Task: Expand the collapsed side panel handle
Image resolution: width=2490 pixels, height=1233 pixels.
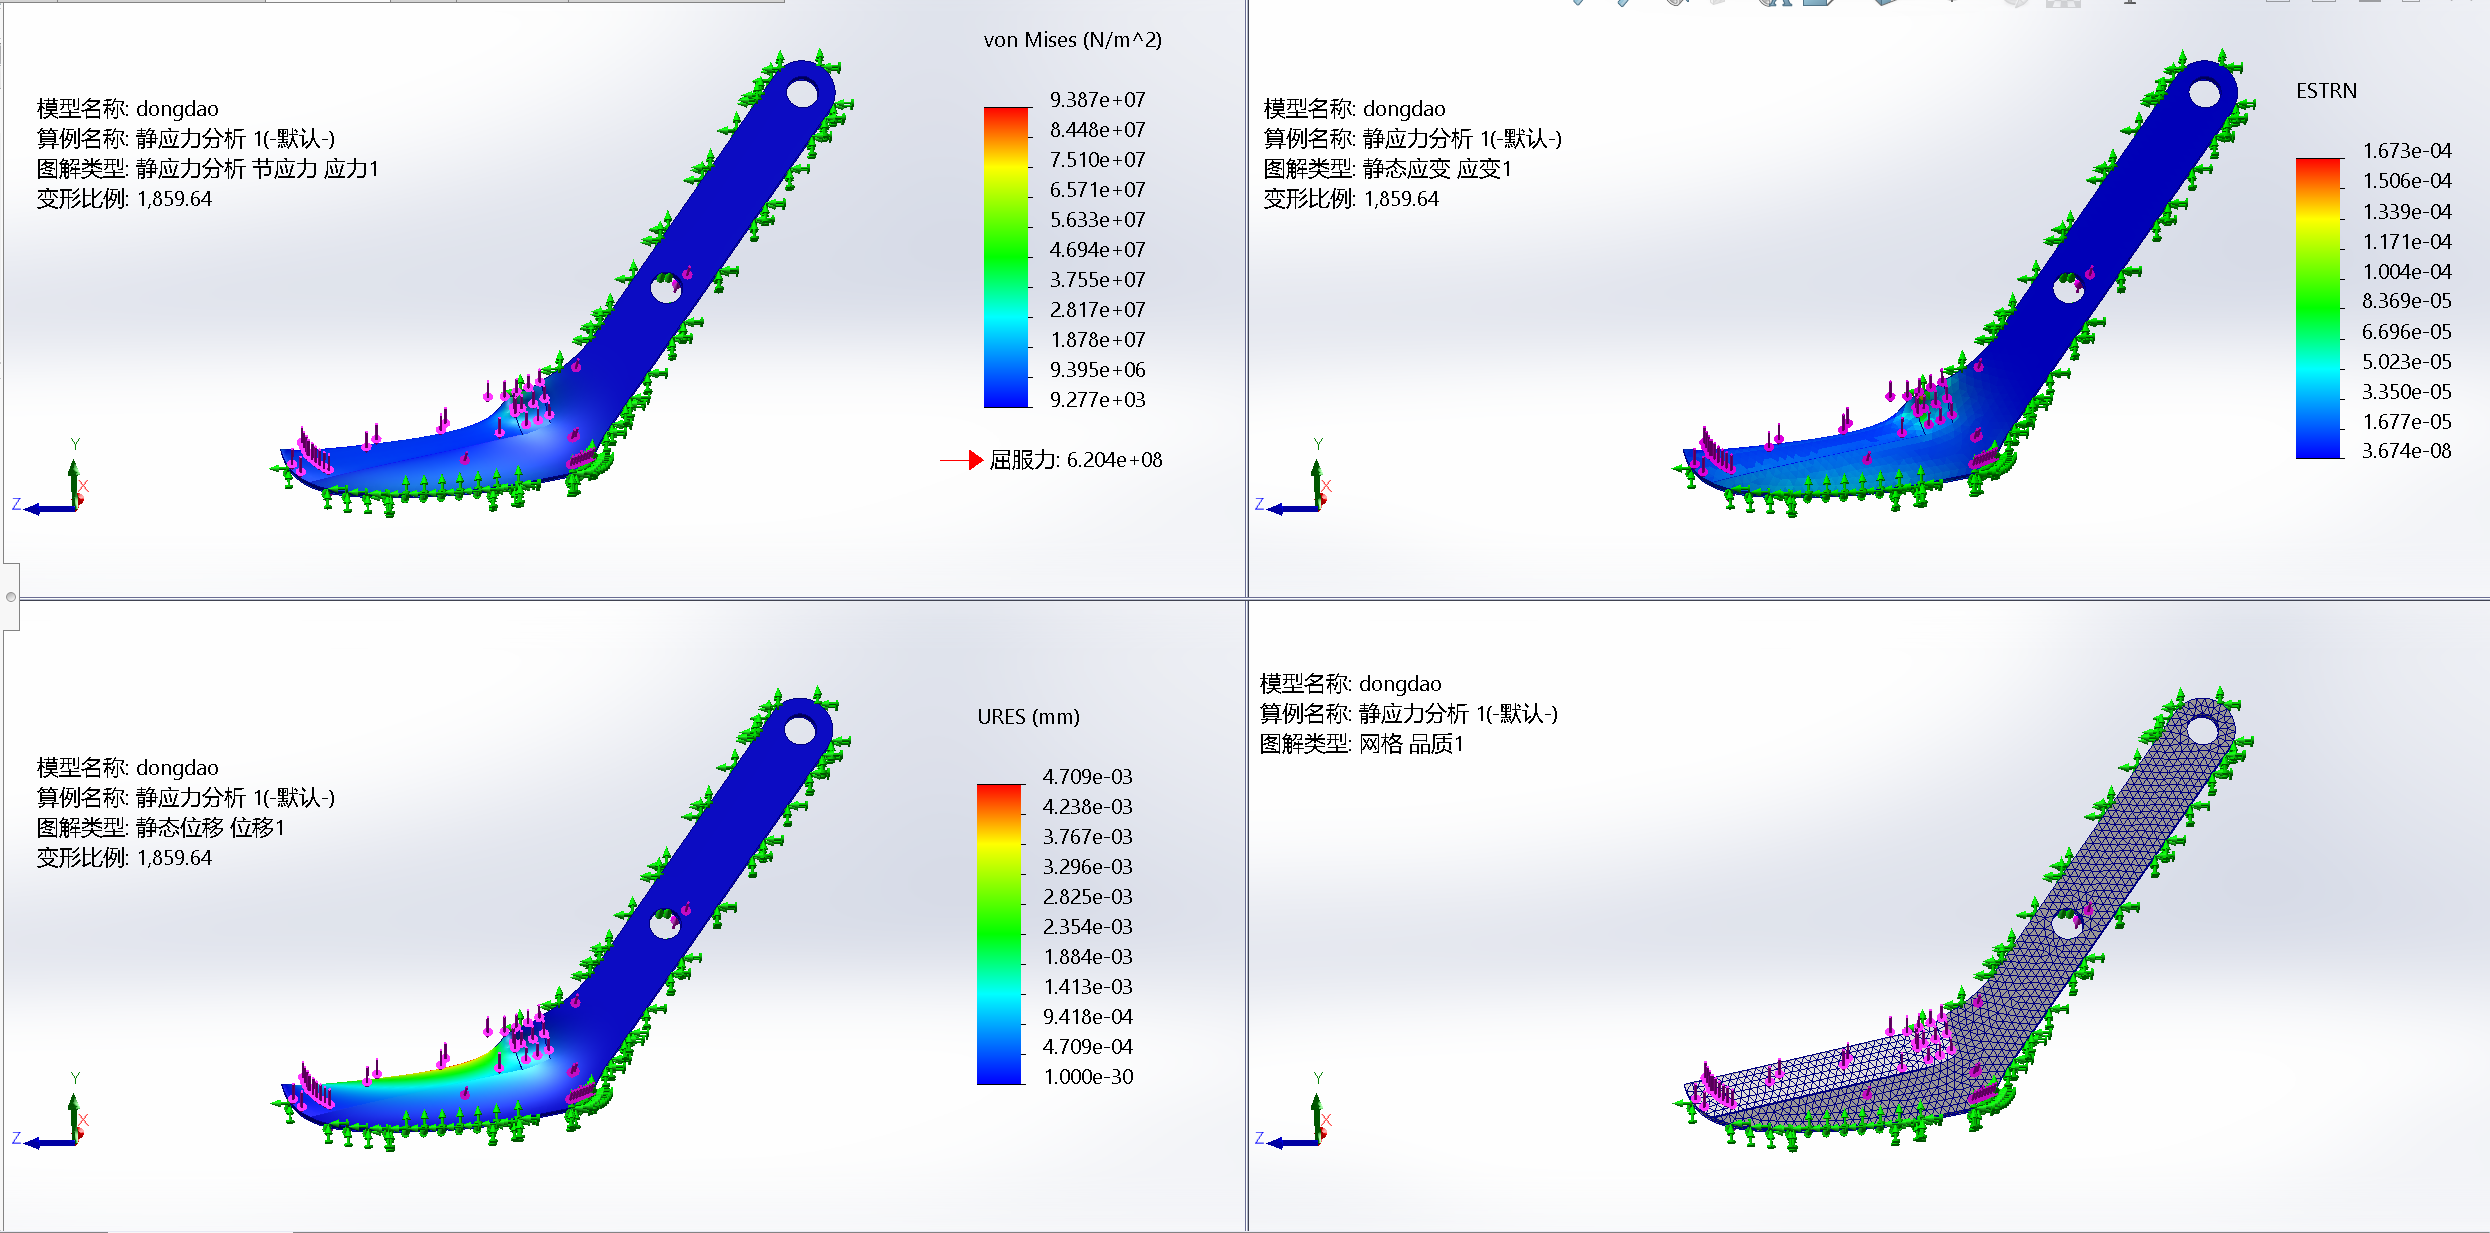Action: [x=10, y=597]
